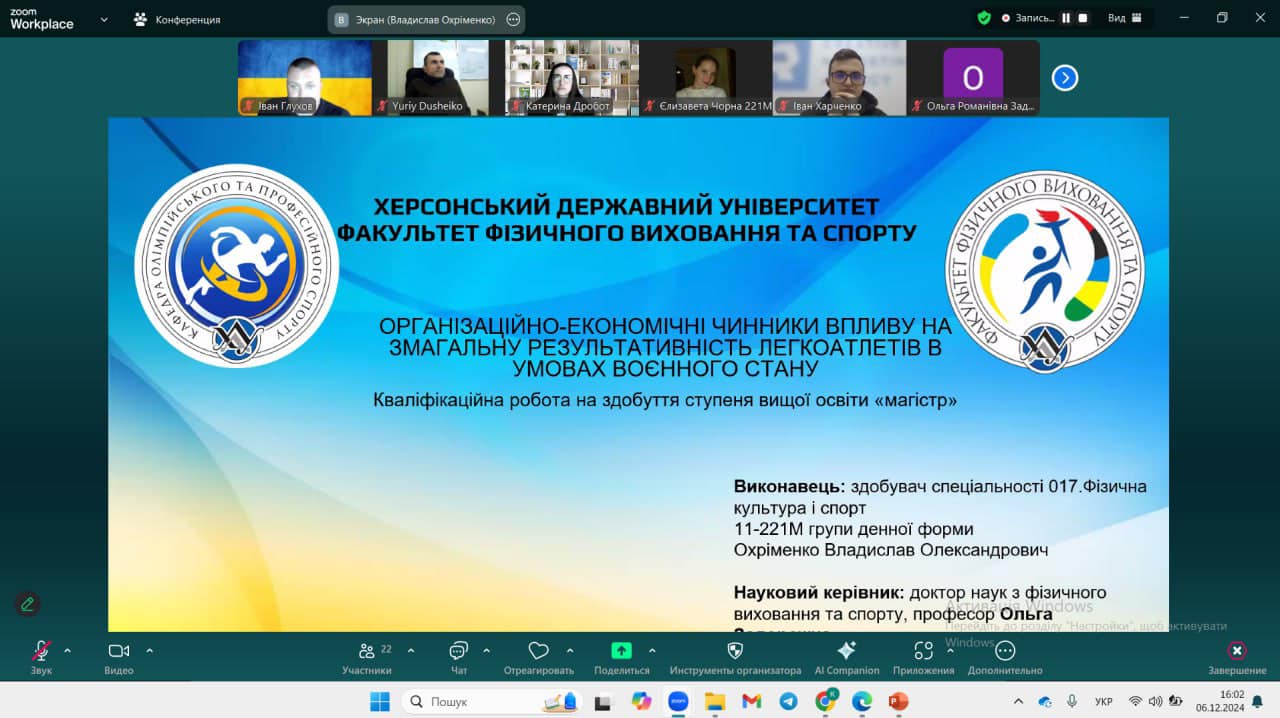Launch the AI Companion sparkle icon

[847, 651]
